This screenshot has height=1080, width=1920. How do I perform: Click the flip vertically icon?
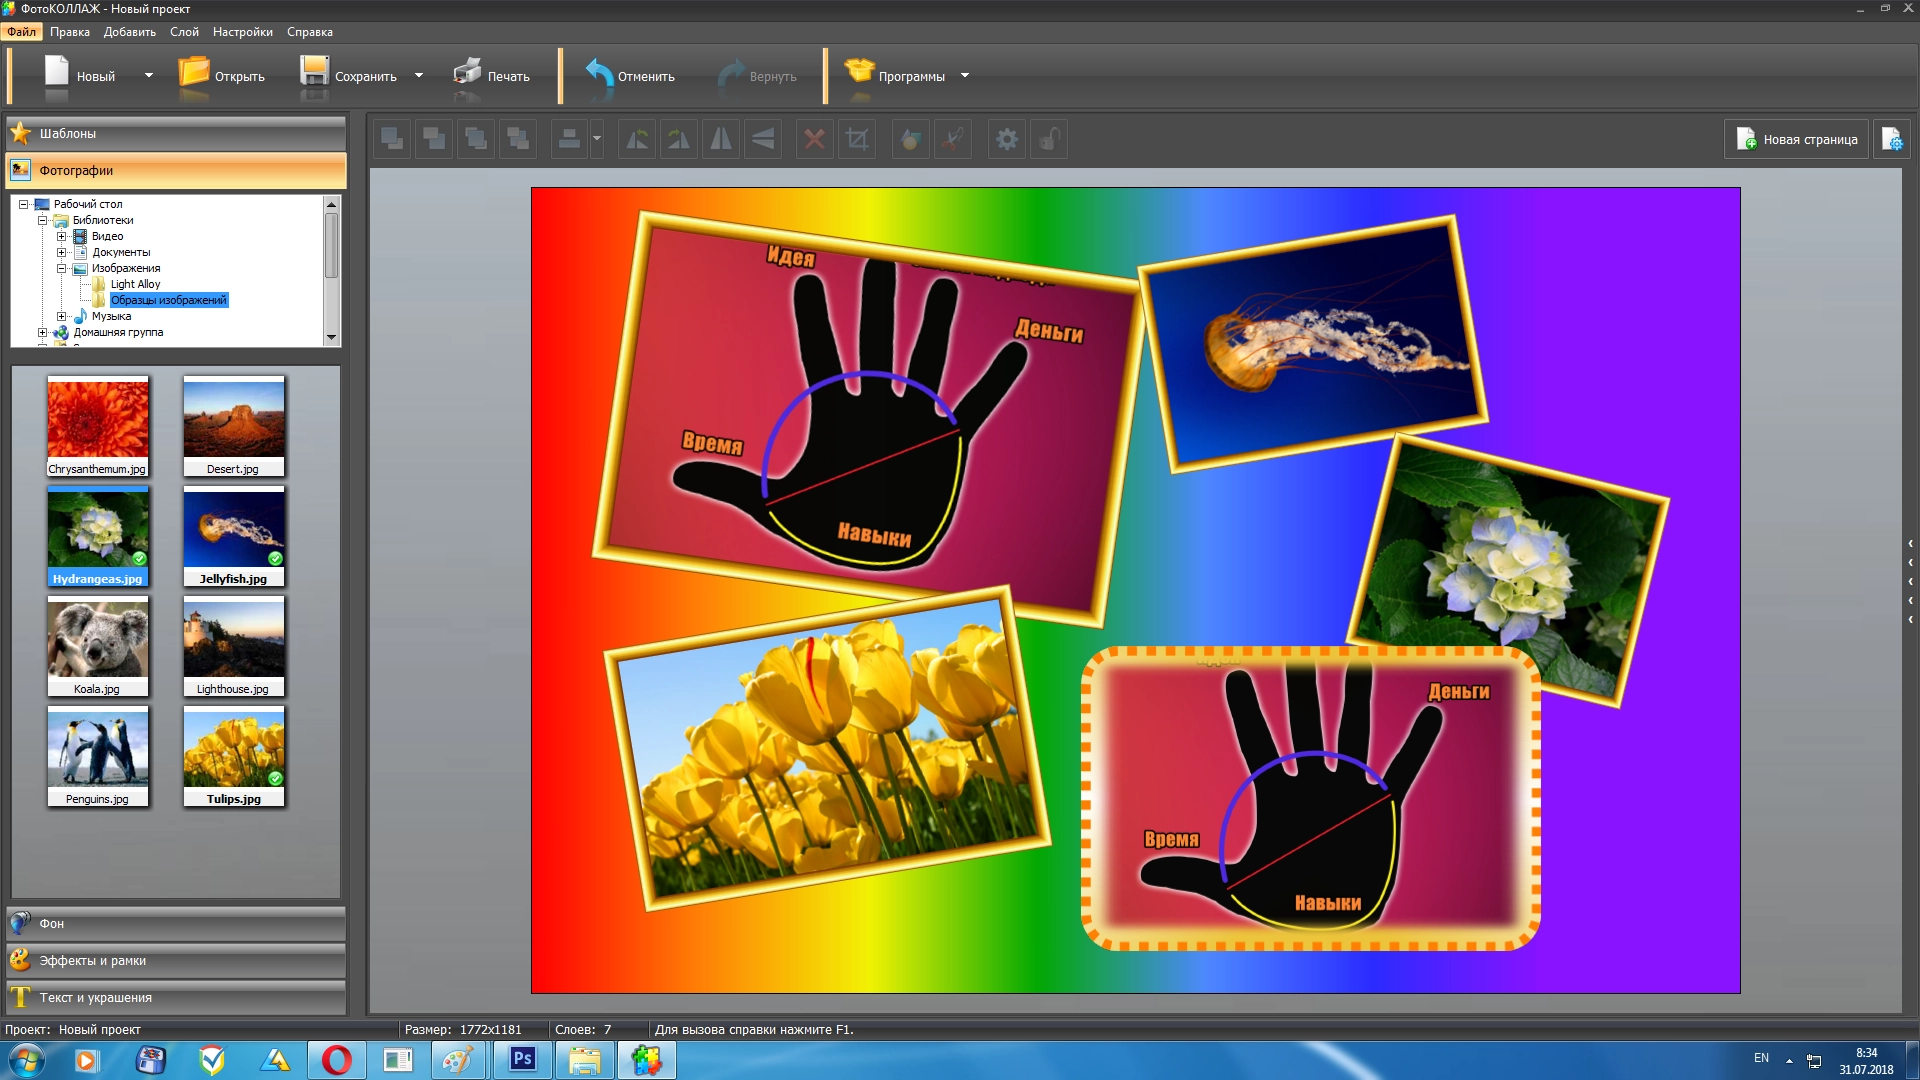(x=763, y=139)
